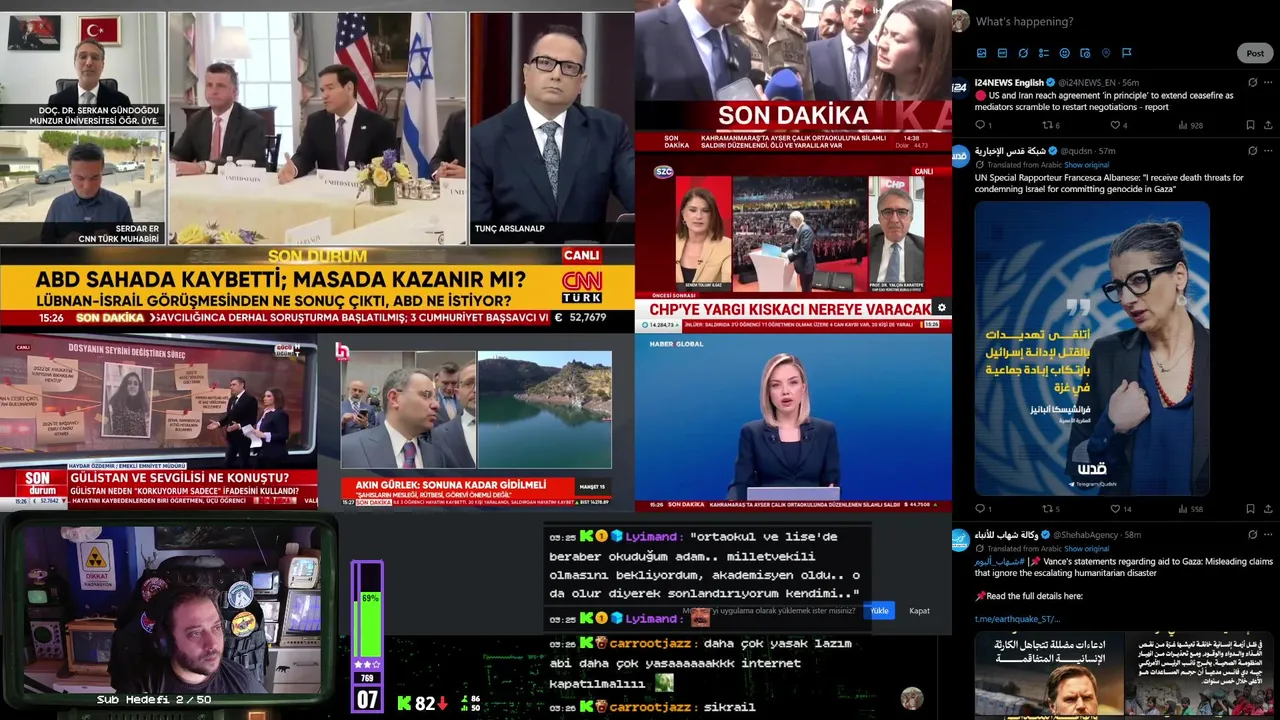
Task: Like the @qudsn Albanese tweet
Action: point(1120,509)
